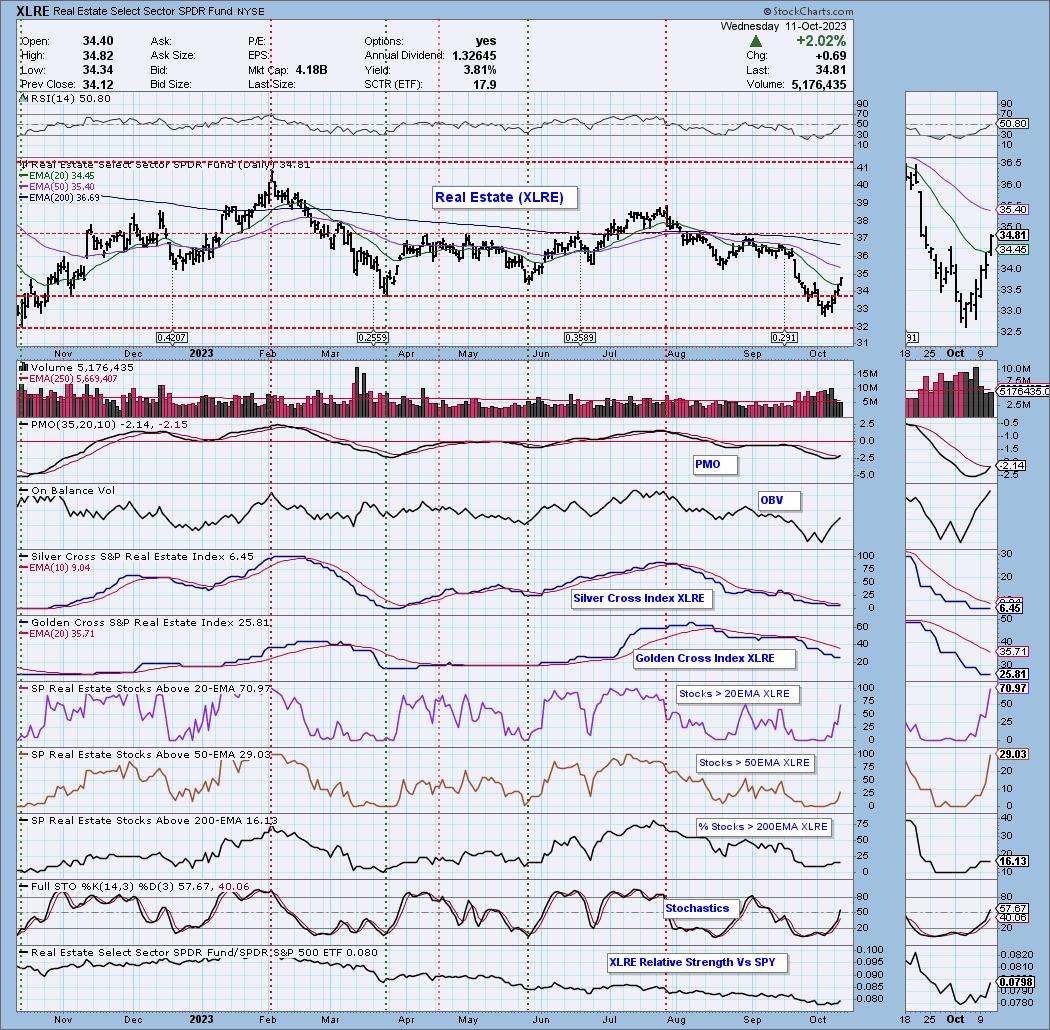The height and width of the screenshot is (1030, 1050).
Task: Click SP Real Estate Stocks Above 20-EMA legend
Action: coord(145,688)
